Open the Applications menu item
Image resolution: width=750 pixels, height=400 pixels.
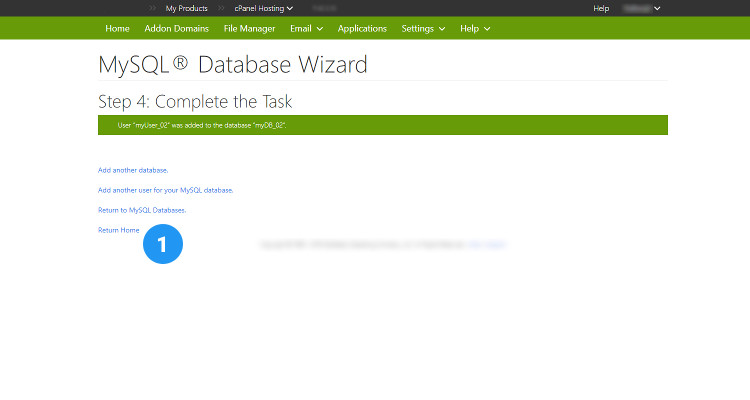pos(362,29)
